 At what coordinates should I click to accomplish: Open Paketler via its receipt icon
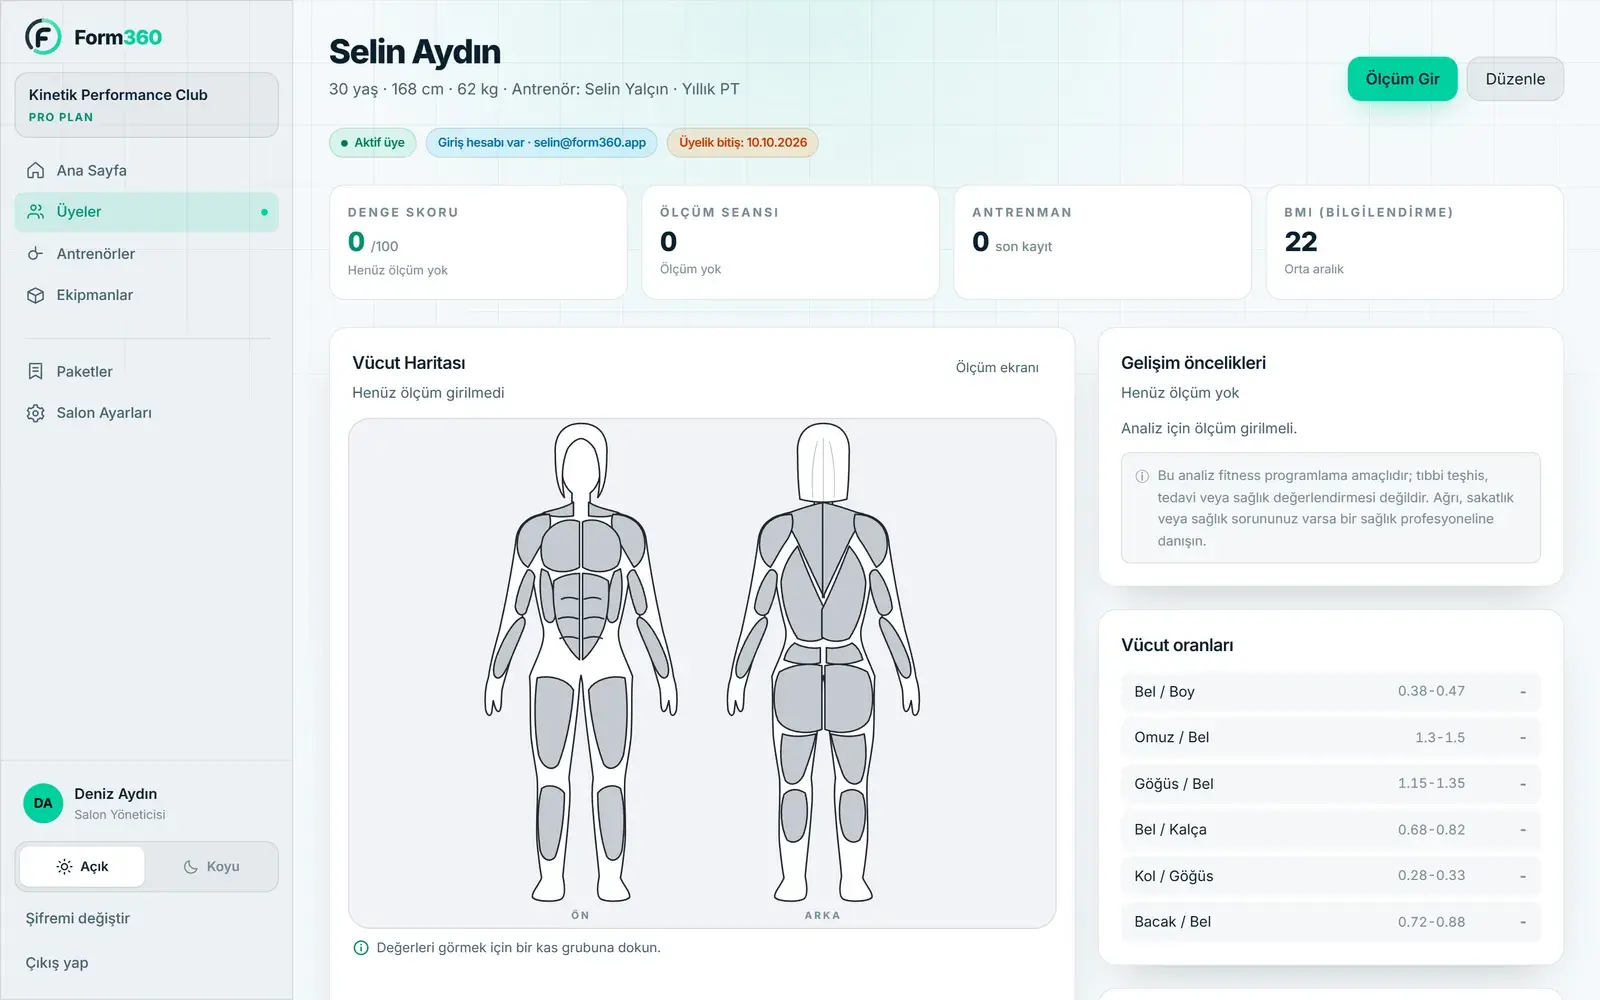point(36,371)
